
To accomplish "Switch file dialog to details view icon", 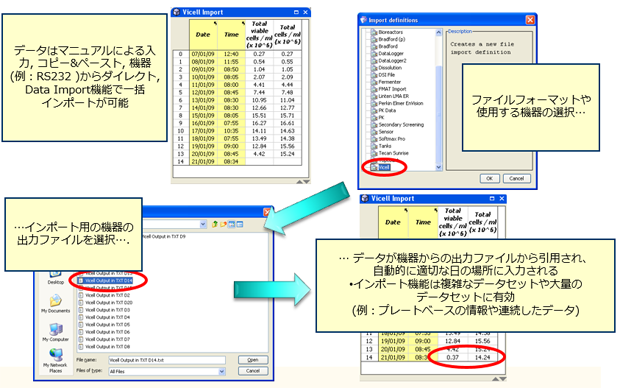I will click(x=240, y=224).
